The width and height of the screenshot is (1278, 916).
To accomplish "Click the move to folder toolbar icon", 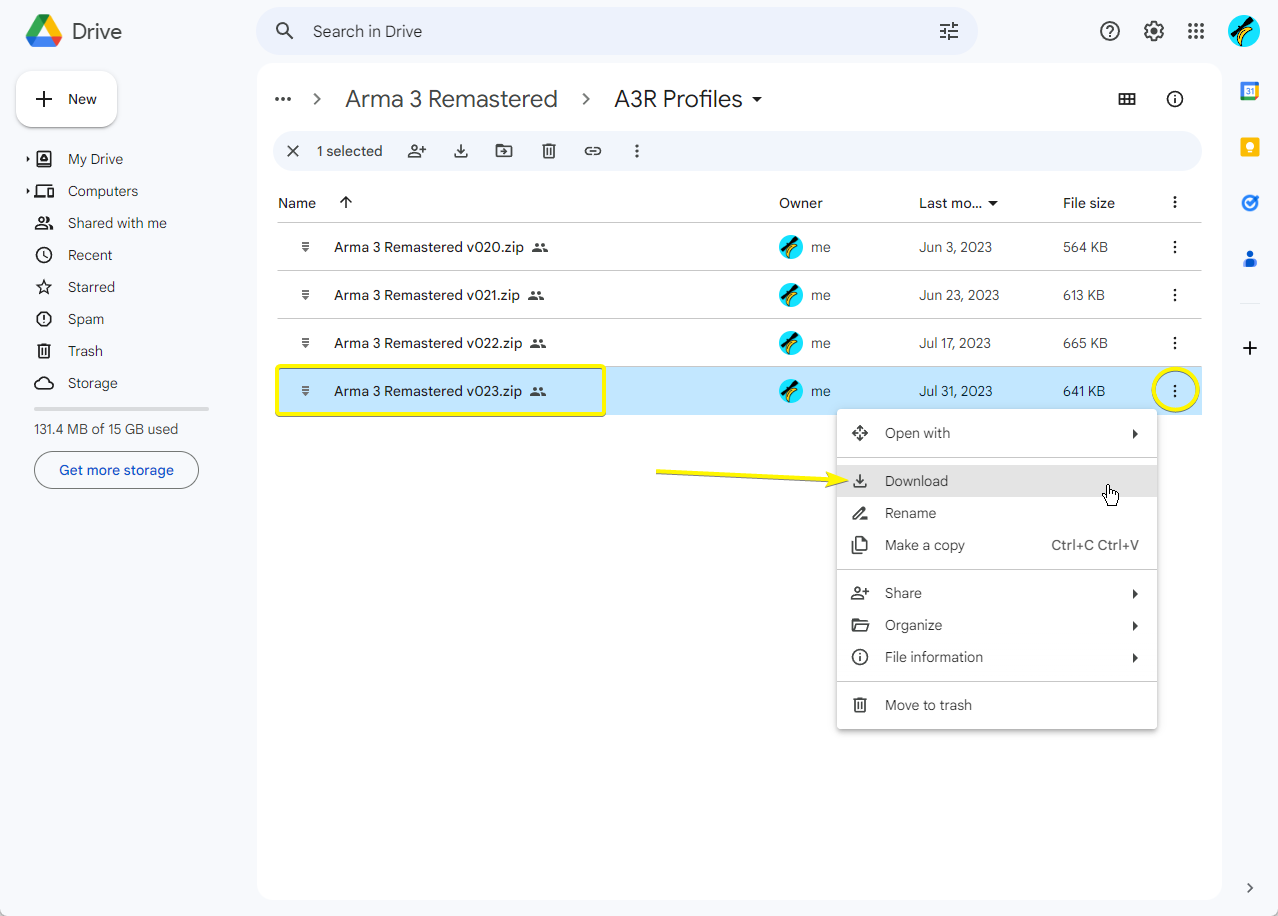I will click(504, 151).
